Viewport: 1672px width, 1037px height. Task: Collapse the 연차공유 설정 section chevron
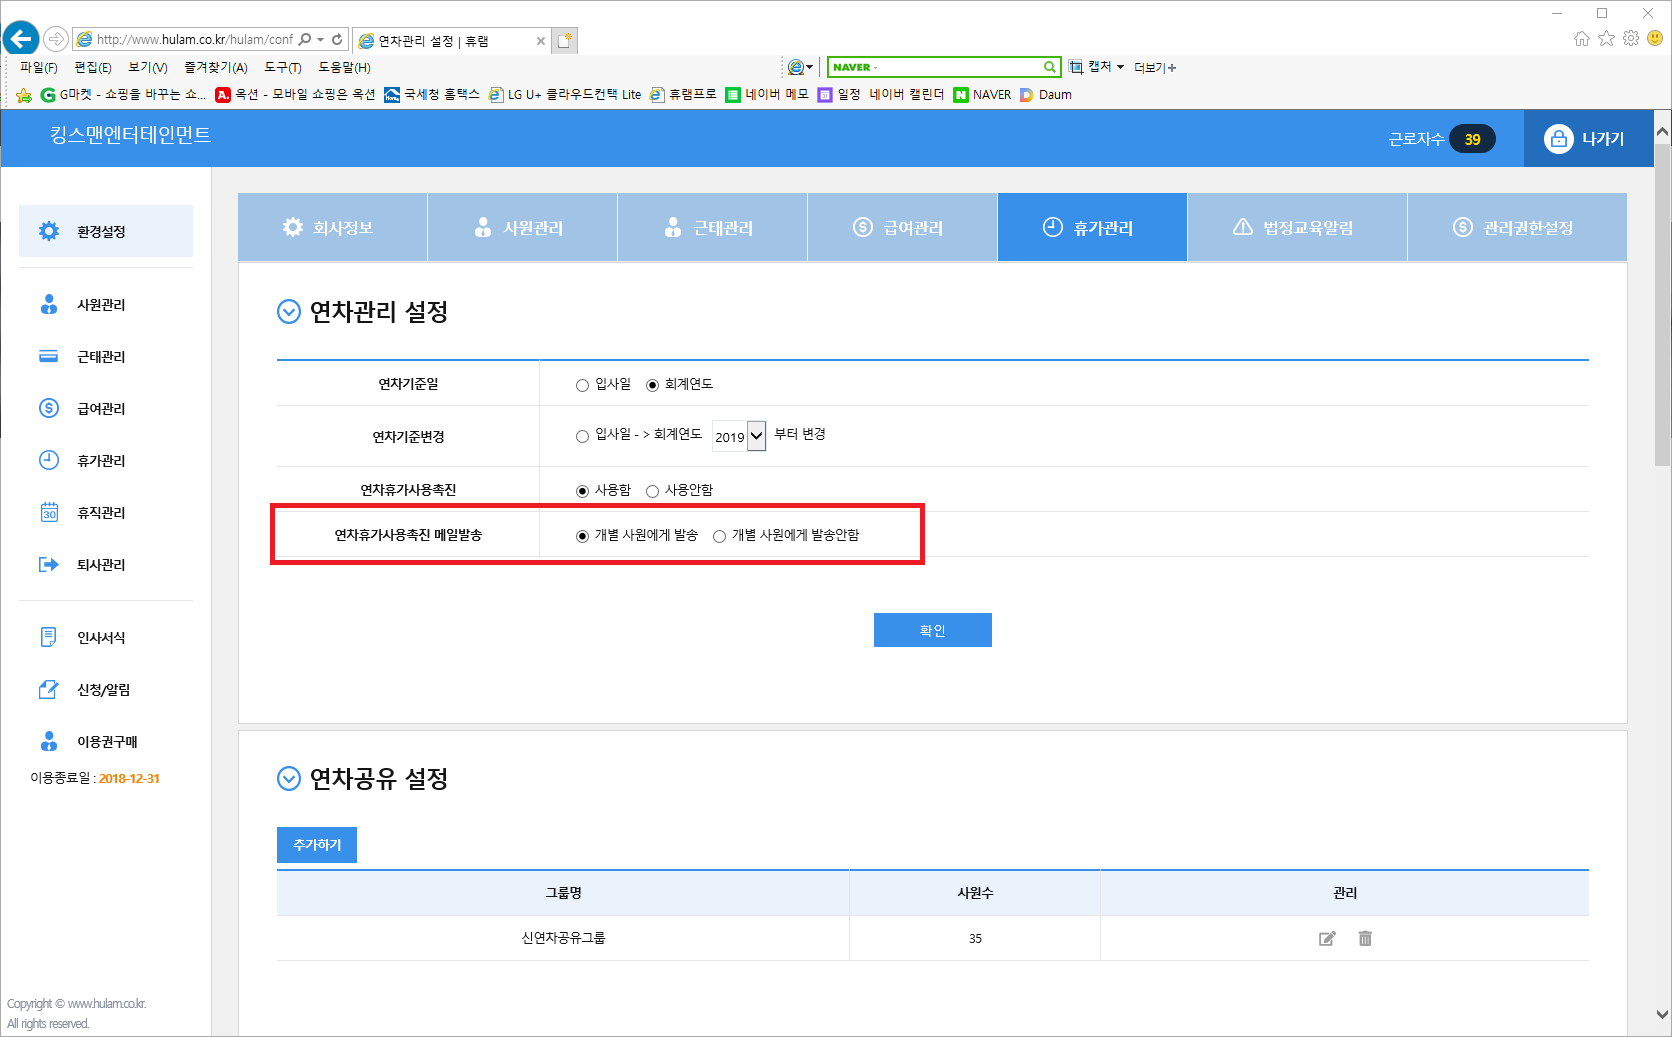pos(288,779)
